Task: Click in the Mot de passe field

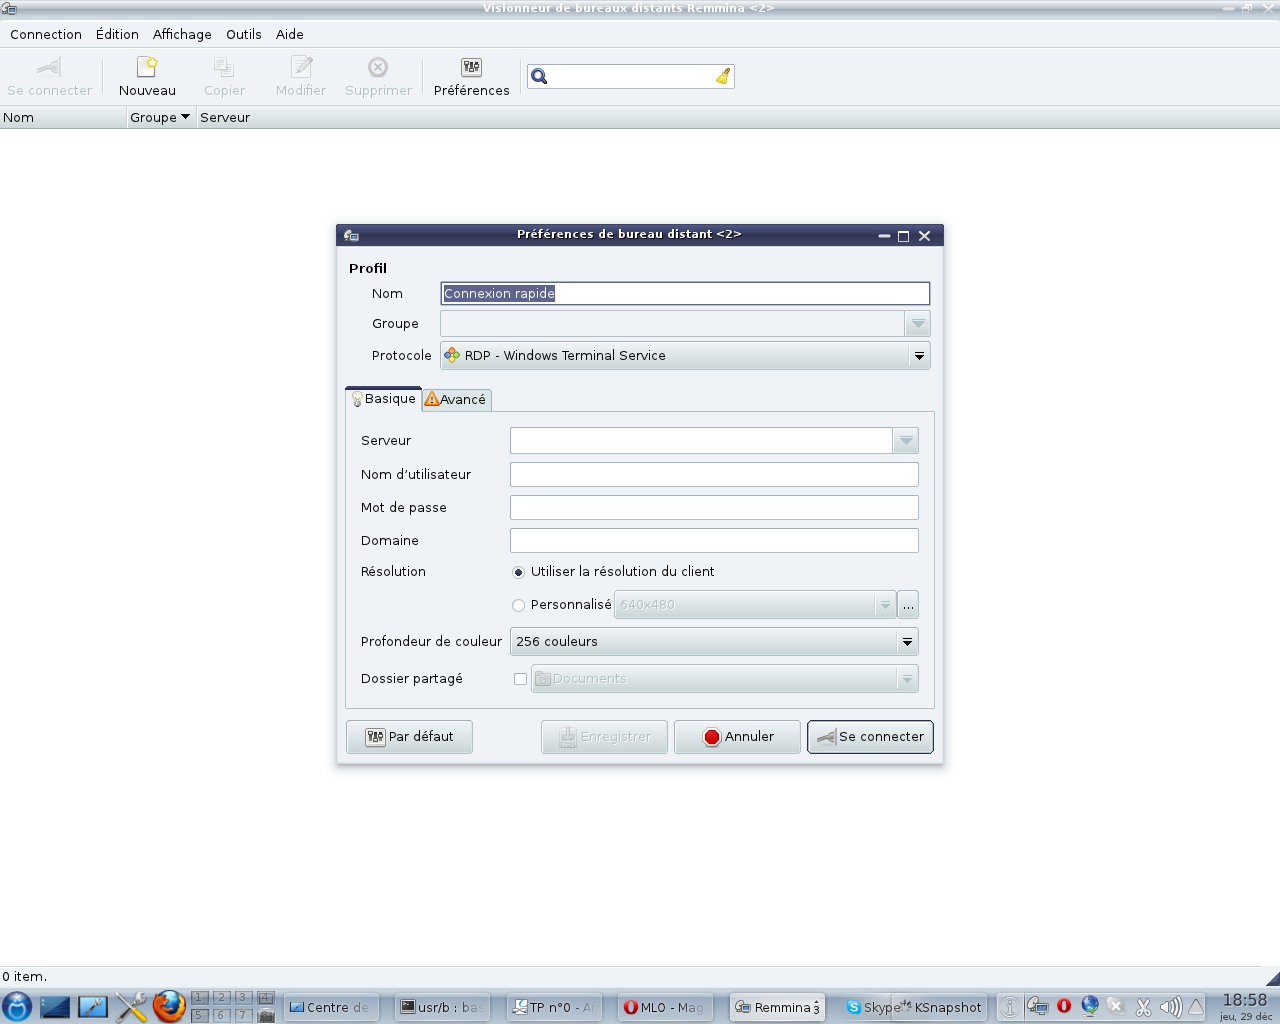Action: (714, 508)
